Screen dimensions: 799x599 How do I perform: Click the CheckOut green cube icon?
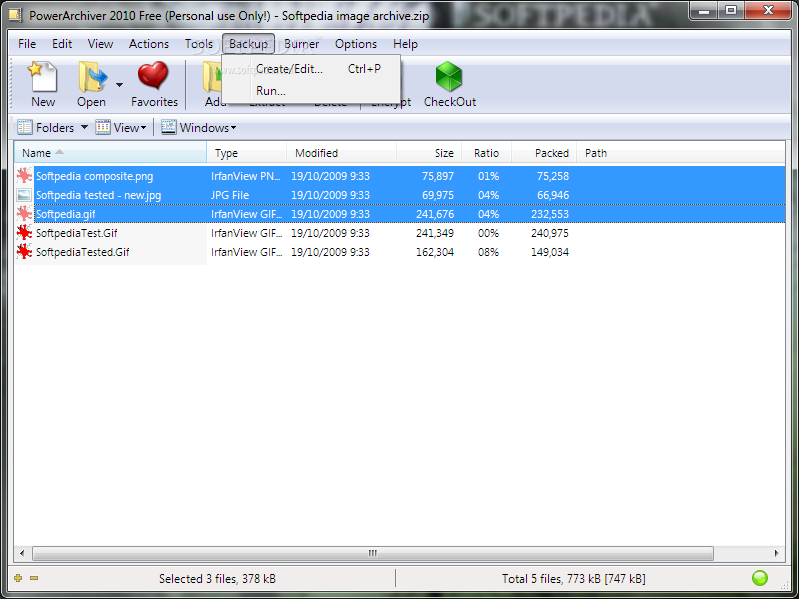click(x=448, y=77)
